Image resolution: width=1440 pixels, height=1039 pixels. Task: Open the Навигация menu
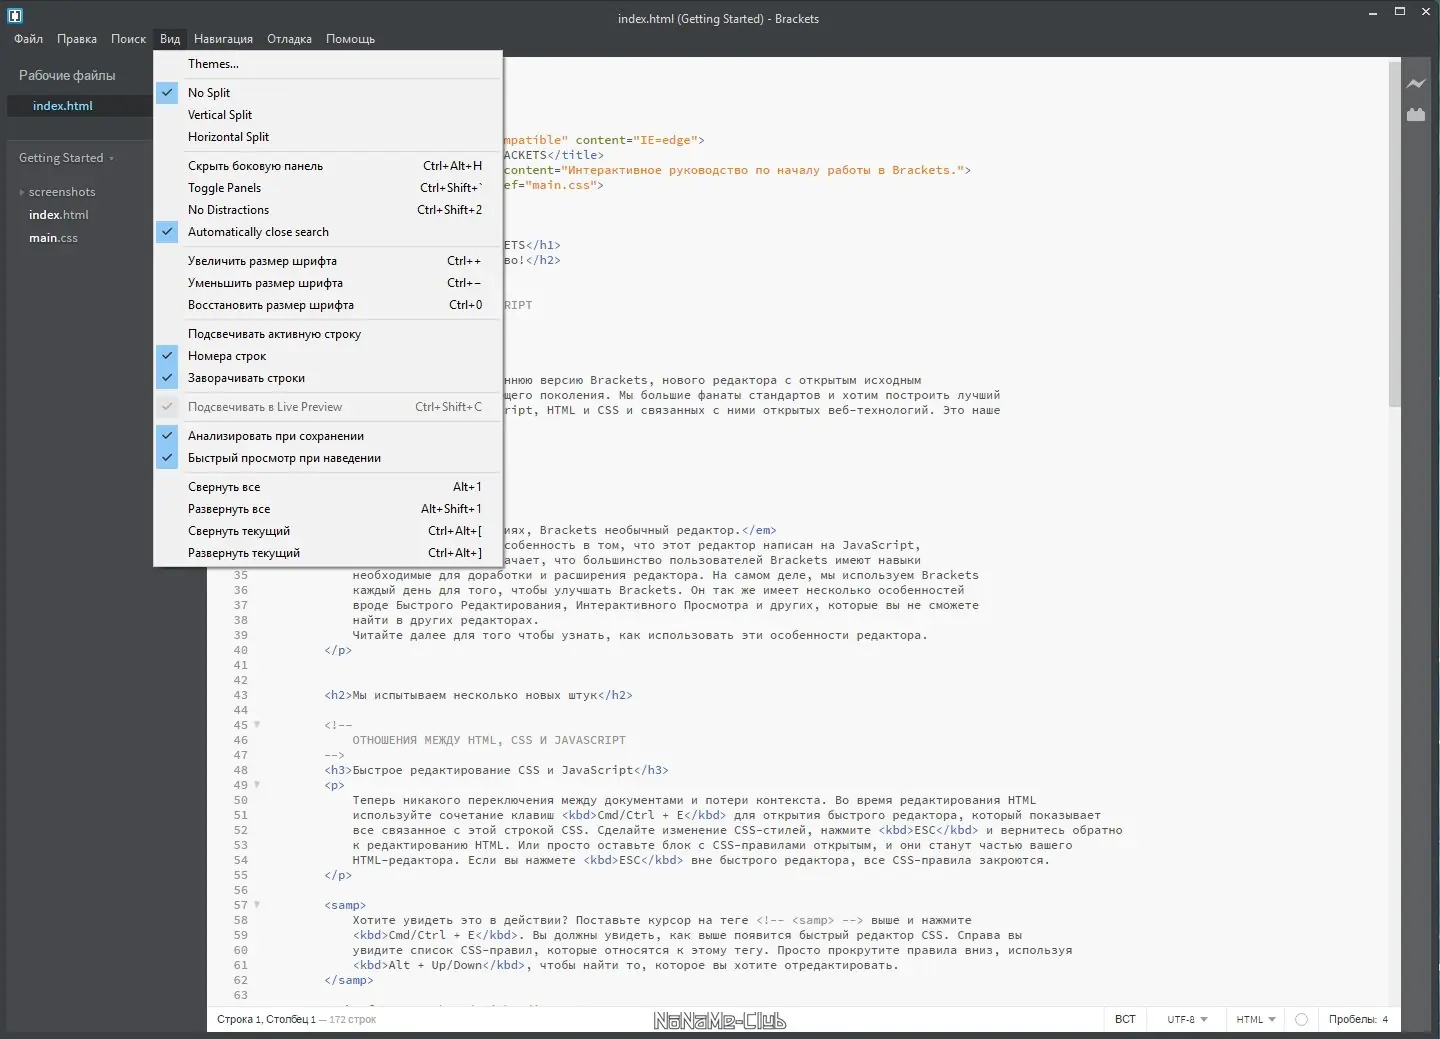(223, 39)
